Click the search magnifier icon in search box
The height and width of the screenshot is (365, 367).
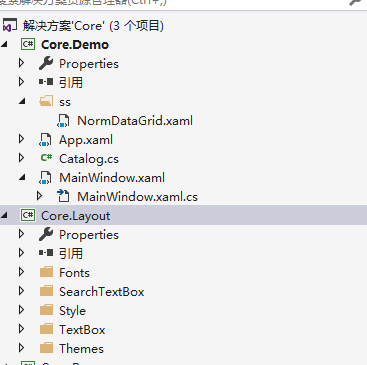click(x=355, y=3)
